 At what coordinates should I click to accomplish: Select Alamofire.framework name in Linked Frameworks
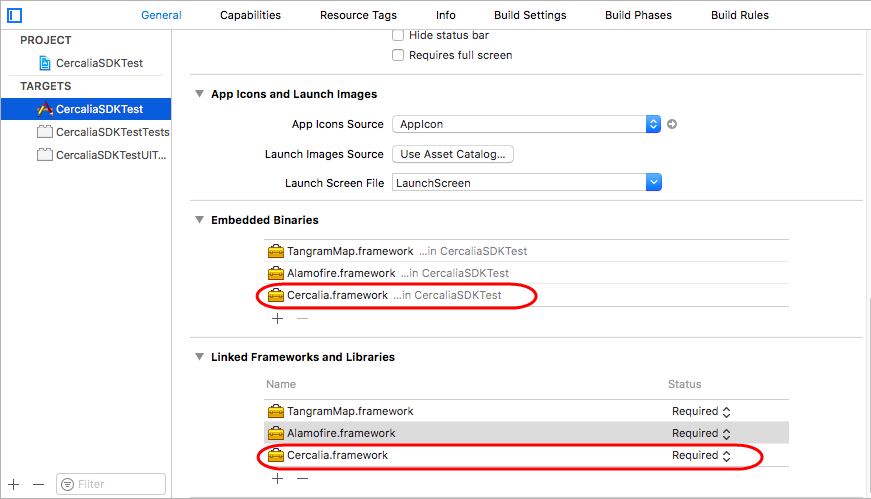341,433
